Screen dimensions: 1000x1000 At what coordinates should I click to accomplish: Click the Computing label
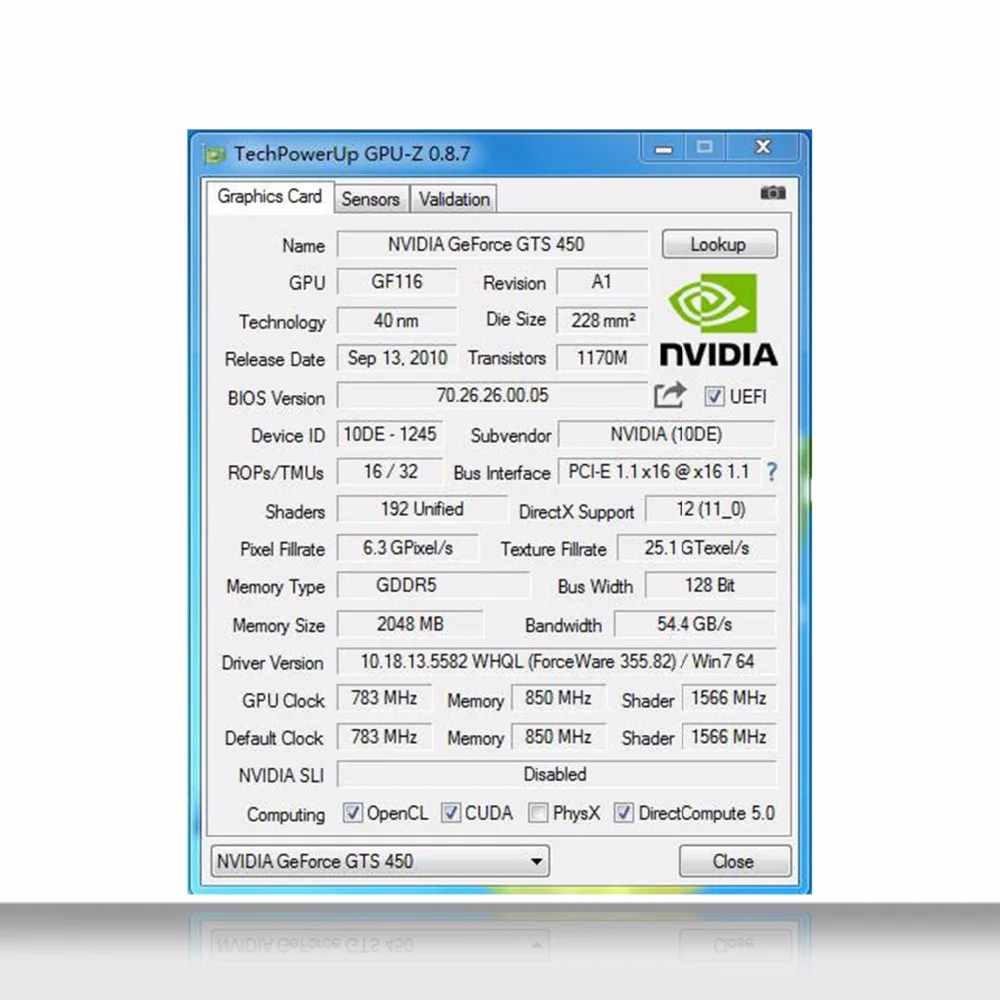pos(286,814)
